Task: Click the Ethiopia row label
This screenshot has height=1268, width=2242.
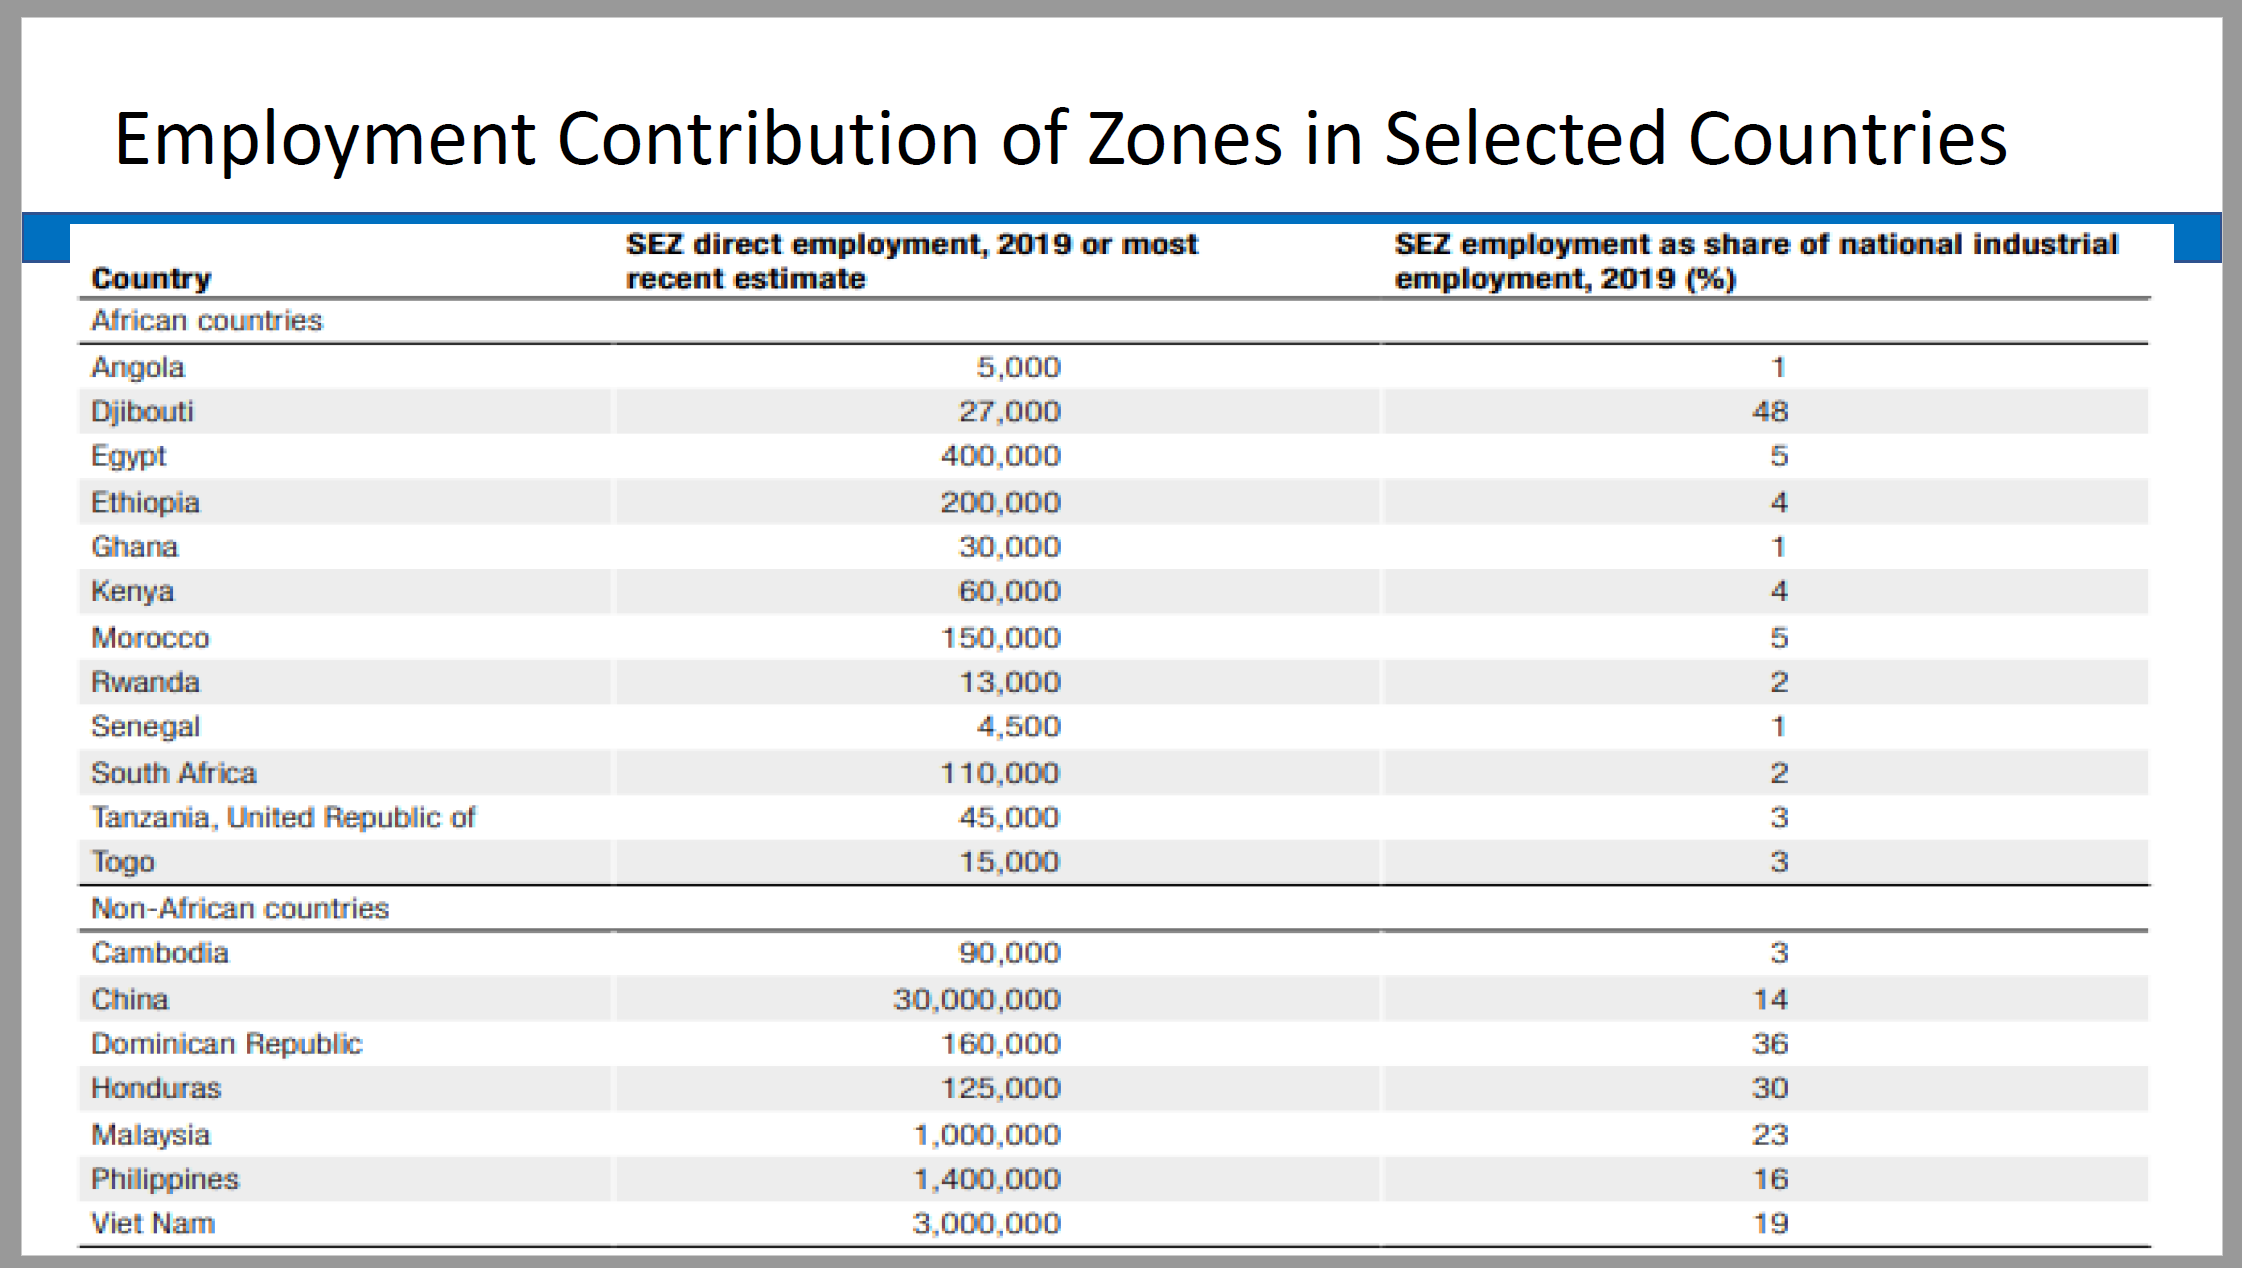Action: pyautogui.click(x=145, y=502)
